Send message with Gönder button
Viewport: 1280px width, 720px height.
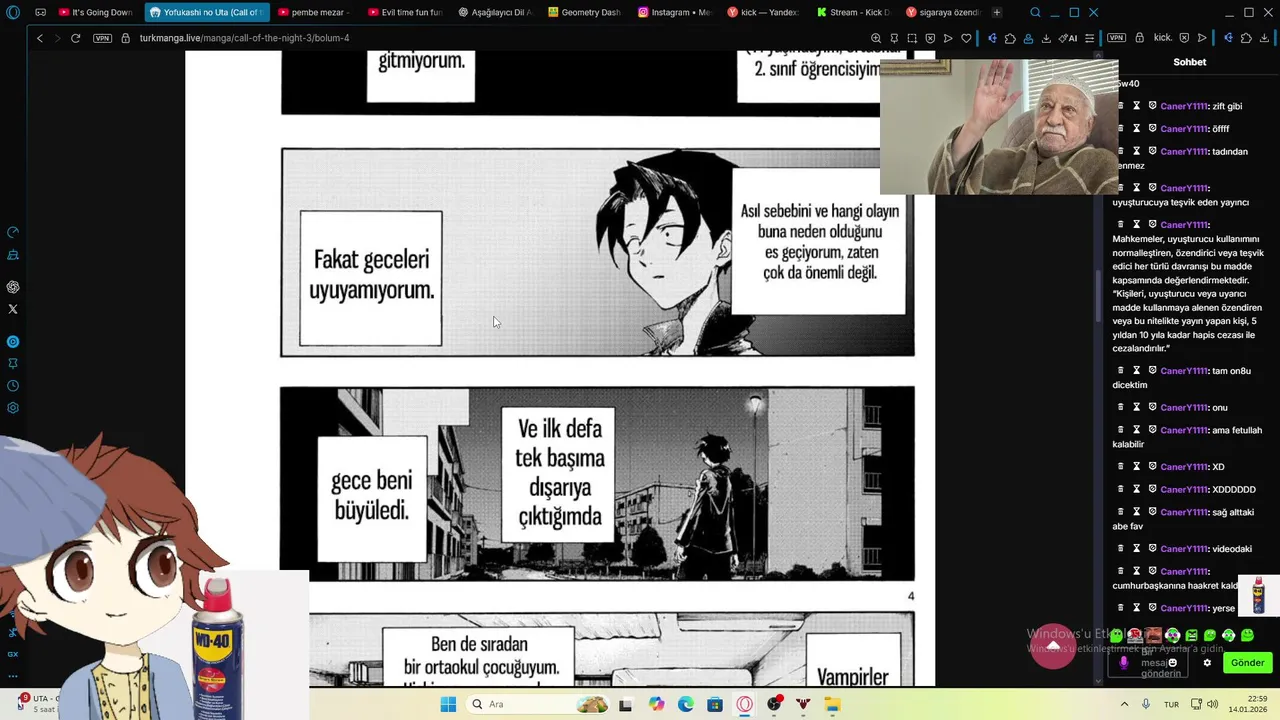(x=1247, y=663)
